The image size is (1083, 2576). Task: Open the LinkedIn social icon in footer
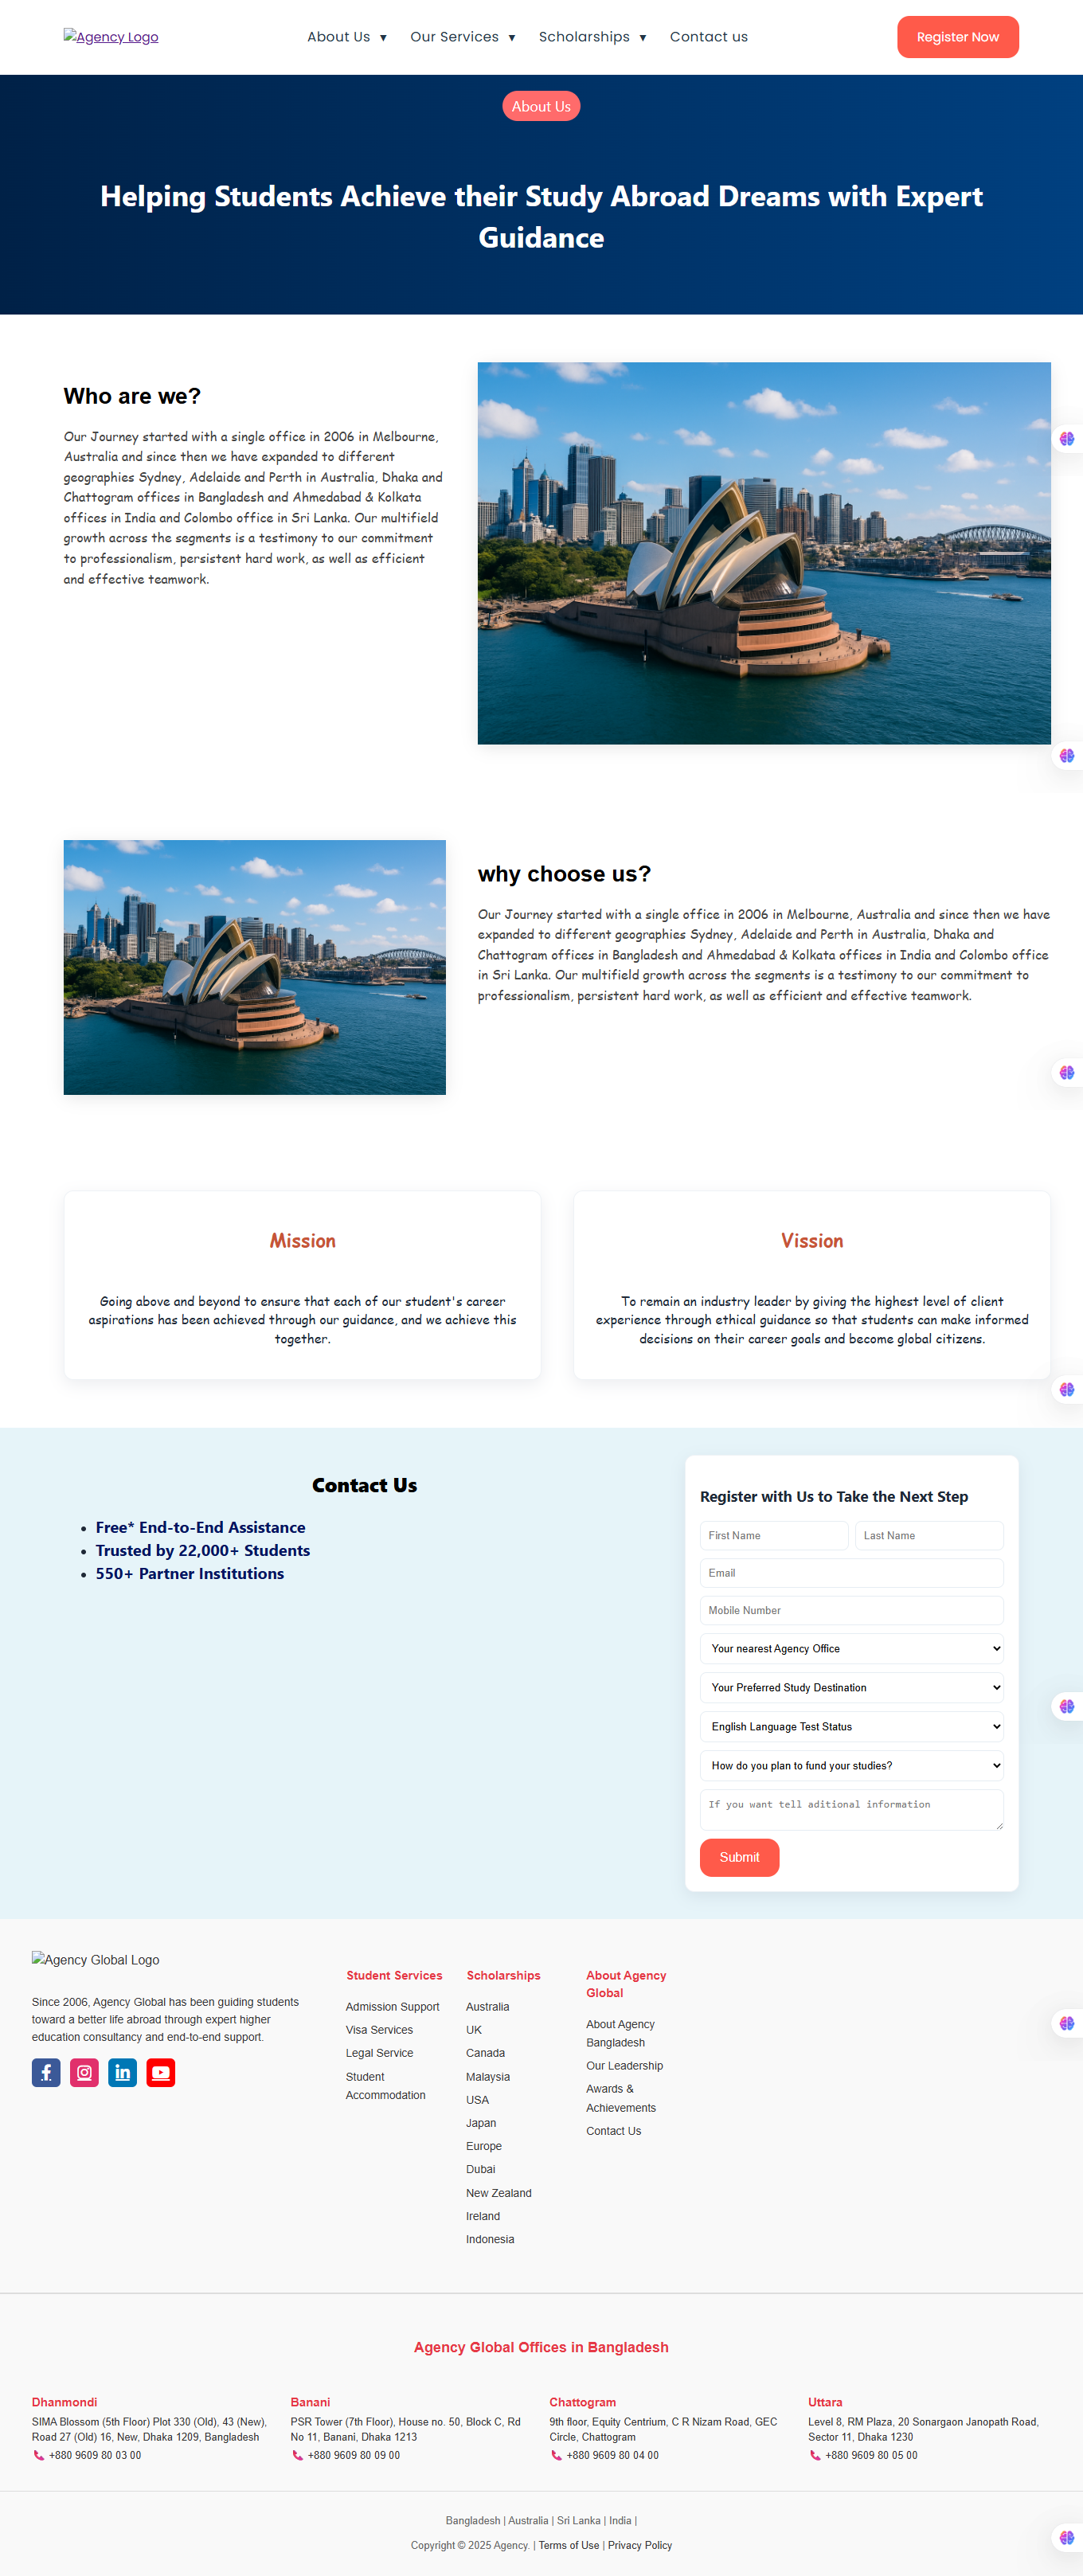point(122,2073)
